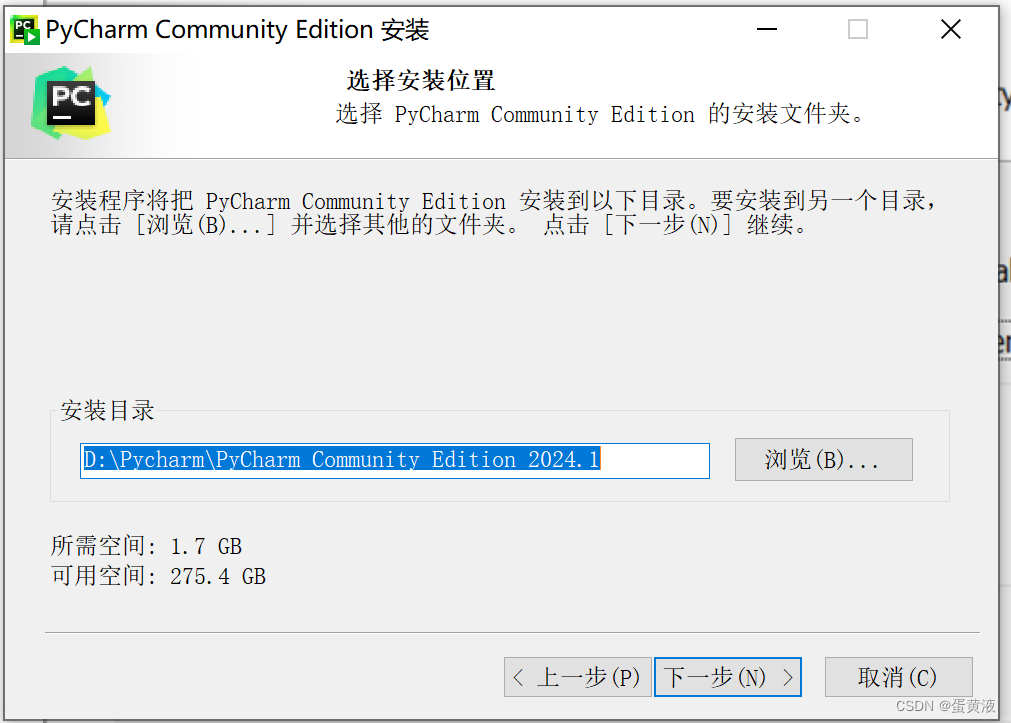This screenshot has width=1011, height=723.
Task: Click the disabled maximize button
Action: pyautogui.click(x=858, y=29)
